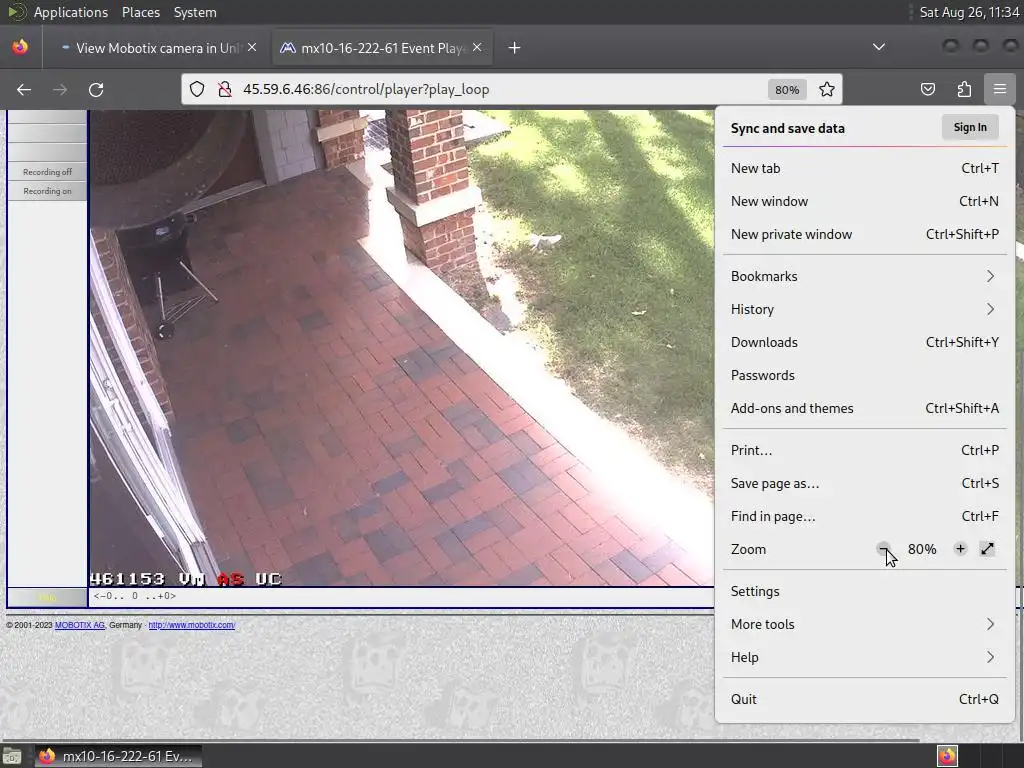Open a New private window
This screenshot has height=768, width=1024.
pos(865,234)
